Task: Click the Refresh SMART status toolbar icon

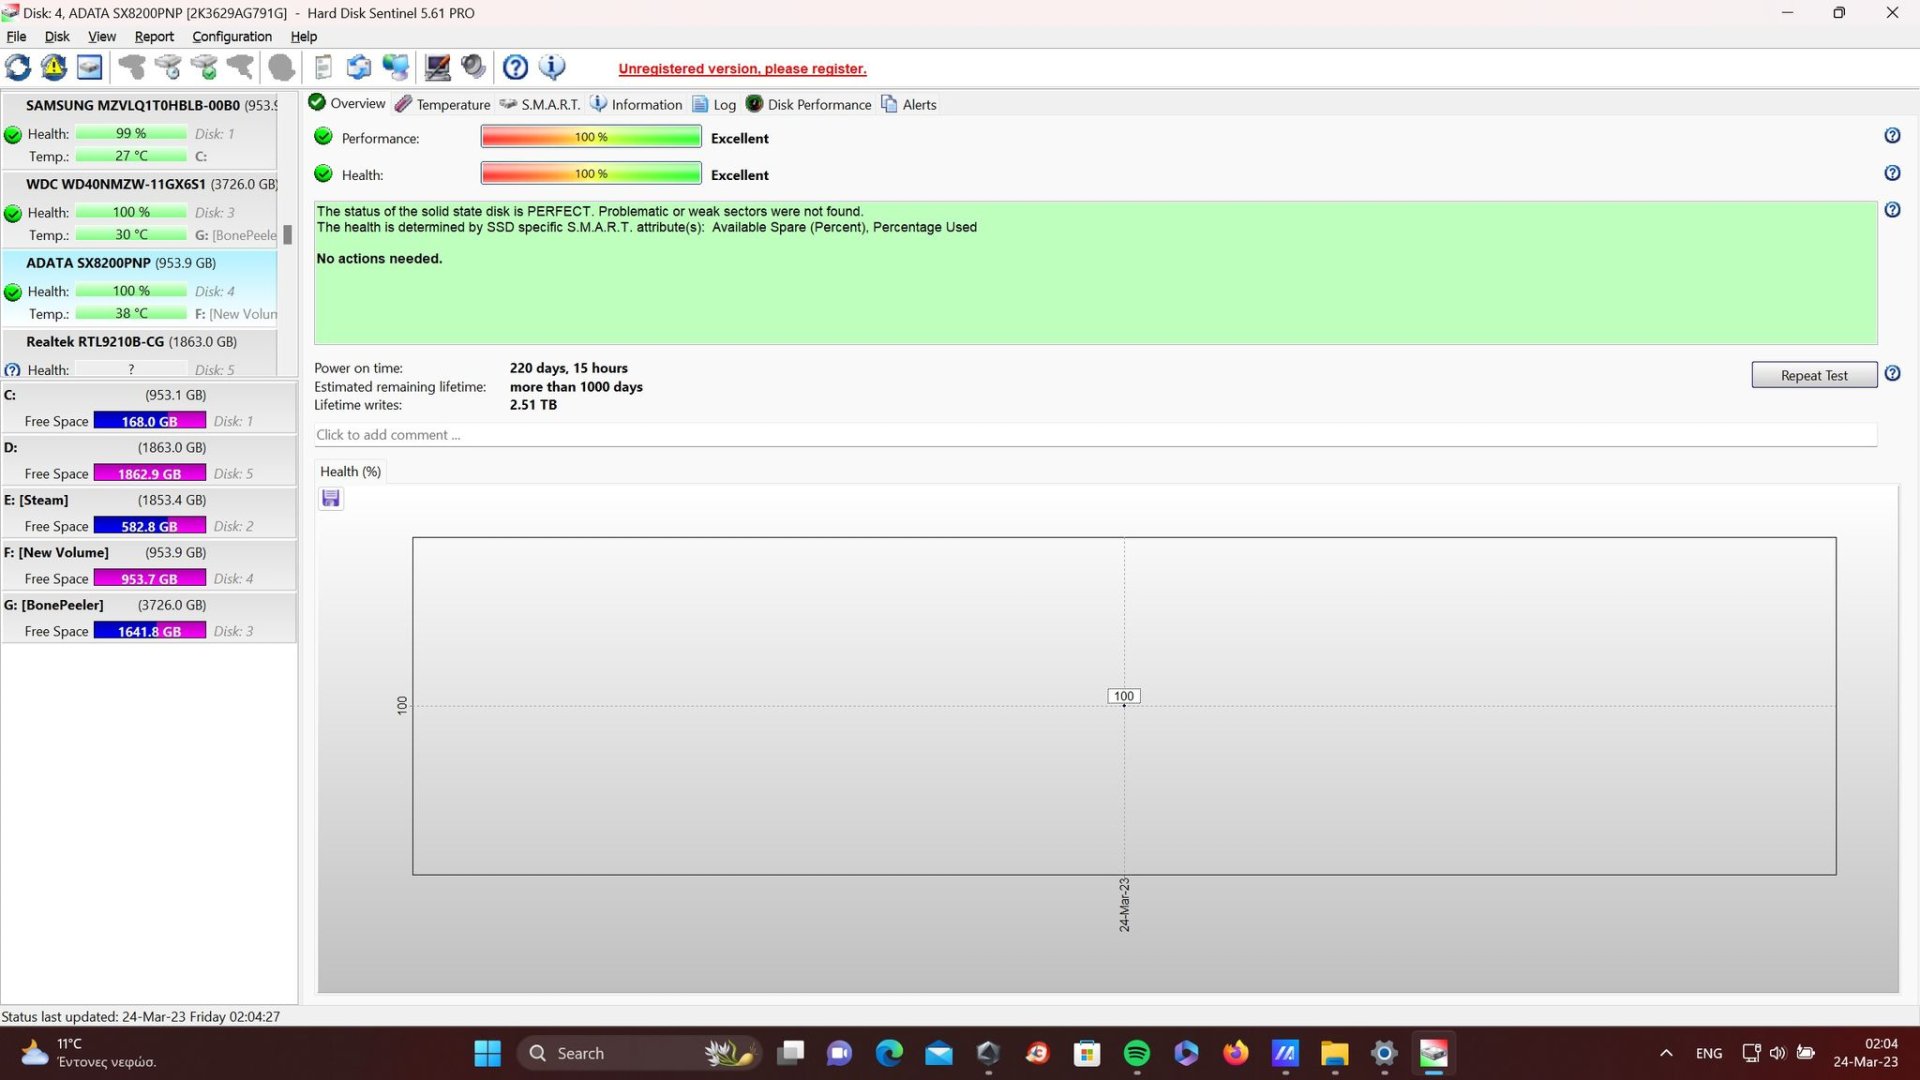Action: click(18, 68)
